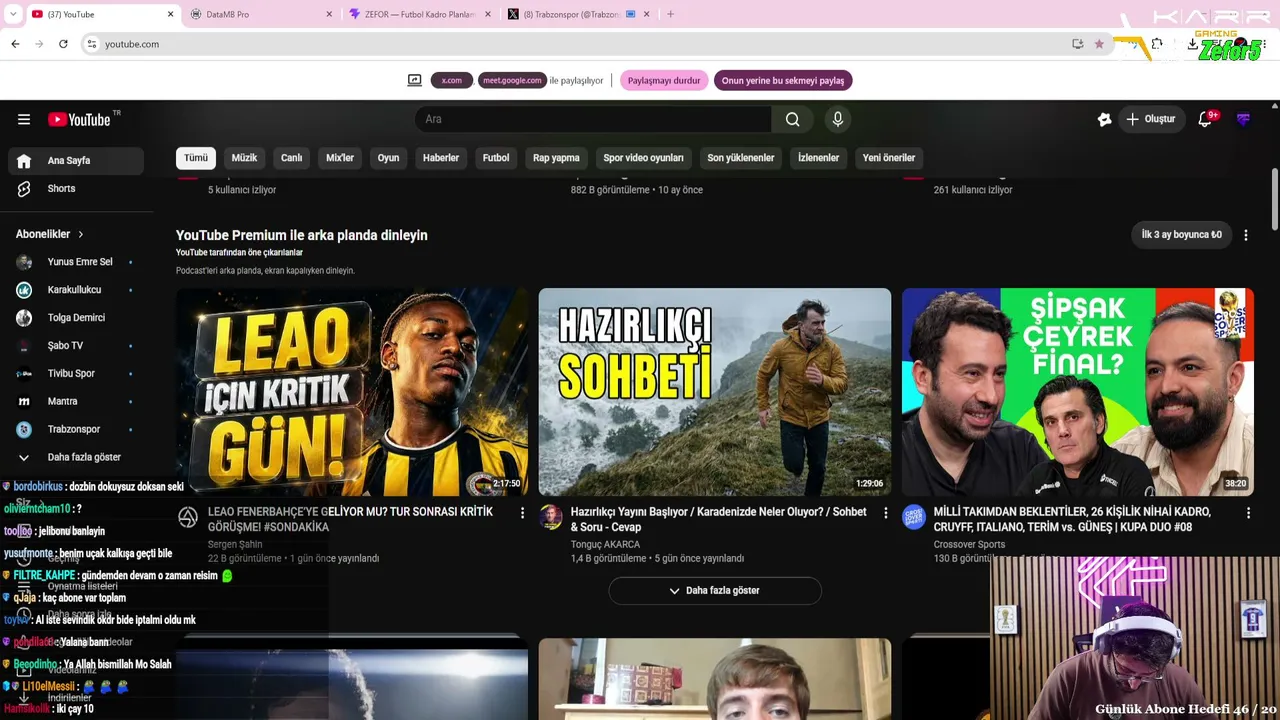The height and width of the screenshot is (720, 1280).
Task: Expand Daha fazla göster in sidebar
Action: tap(76, 457)
